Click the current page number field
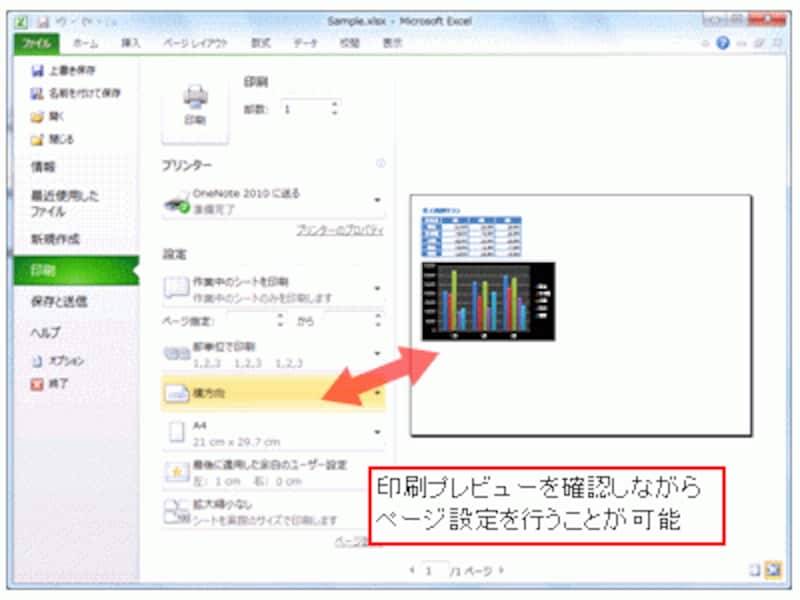This screenshot has width=800, height=600. 435,570
